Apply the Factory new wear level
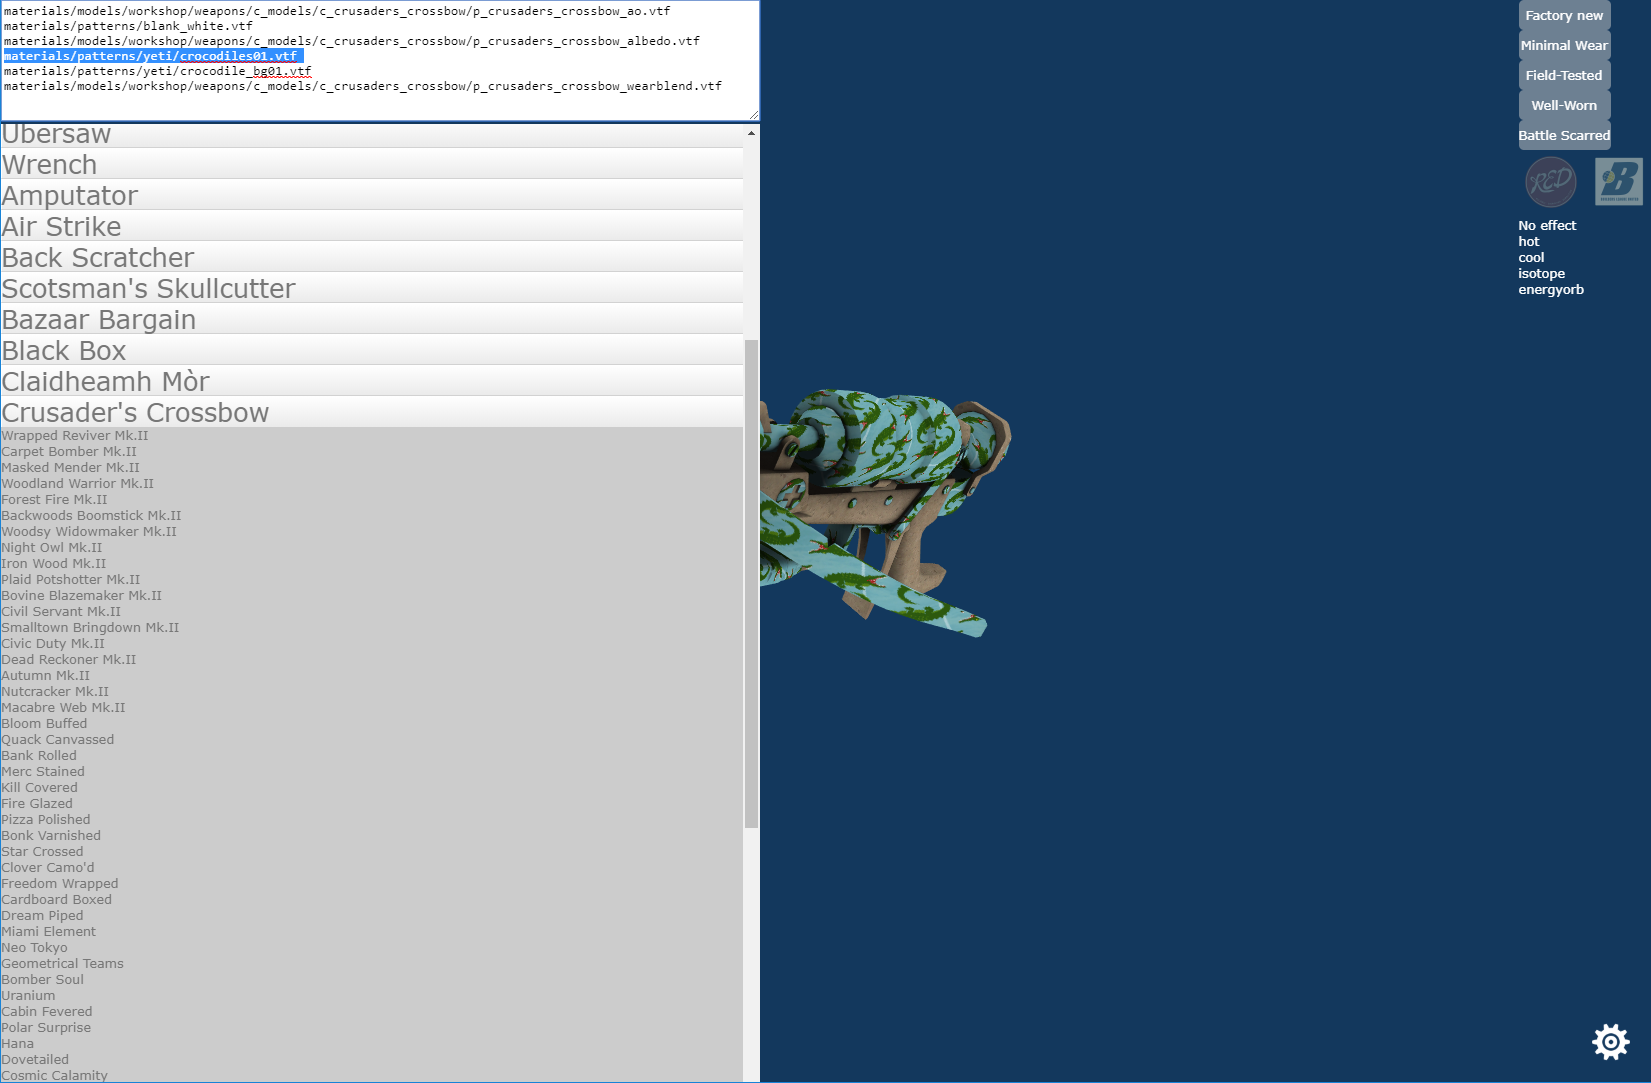 click(x=1564, y=15)
